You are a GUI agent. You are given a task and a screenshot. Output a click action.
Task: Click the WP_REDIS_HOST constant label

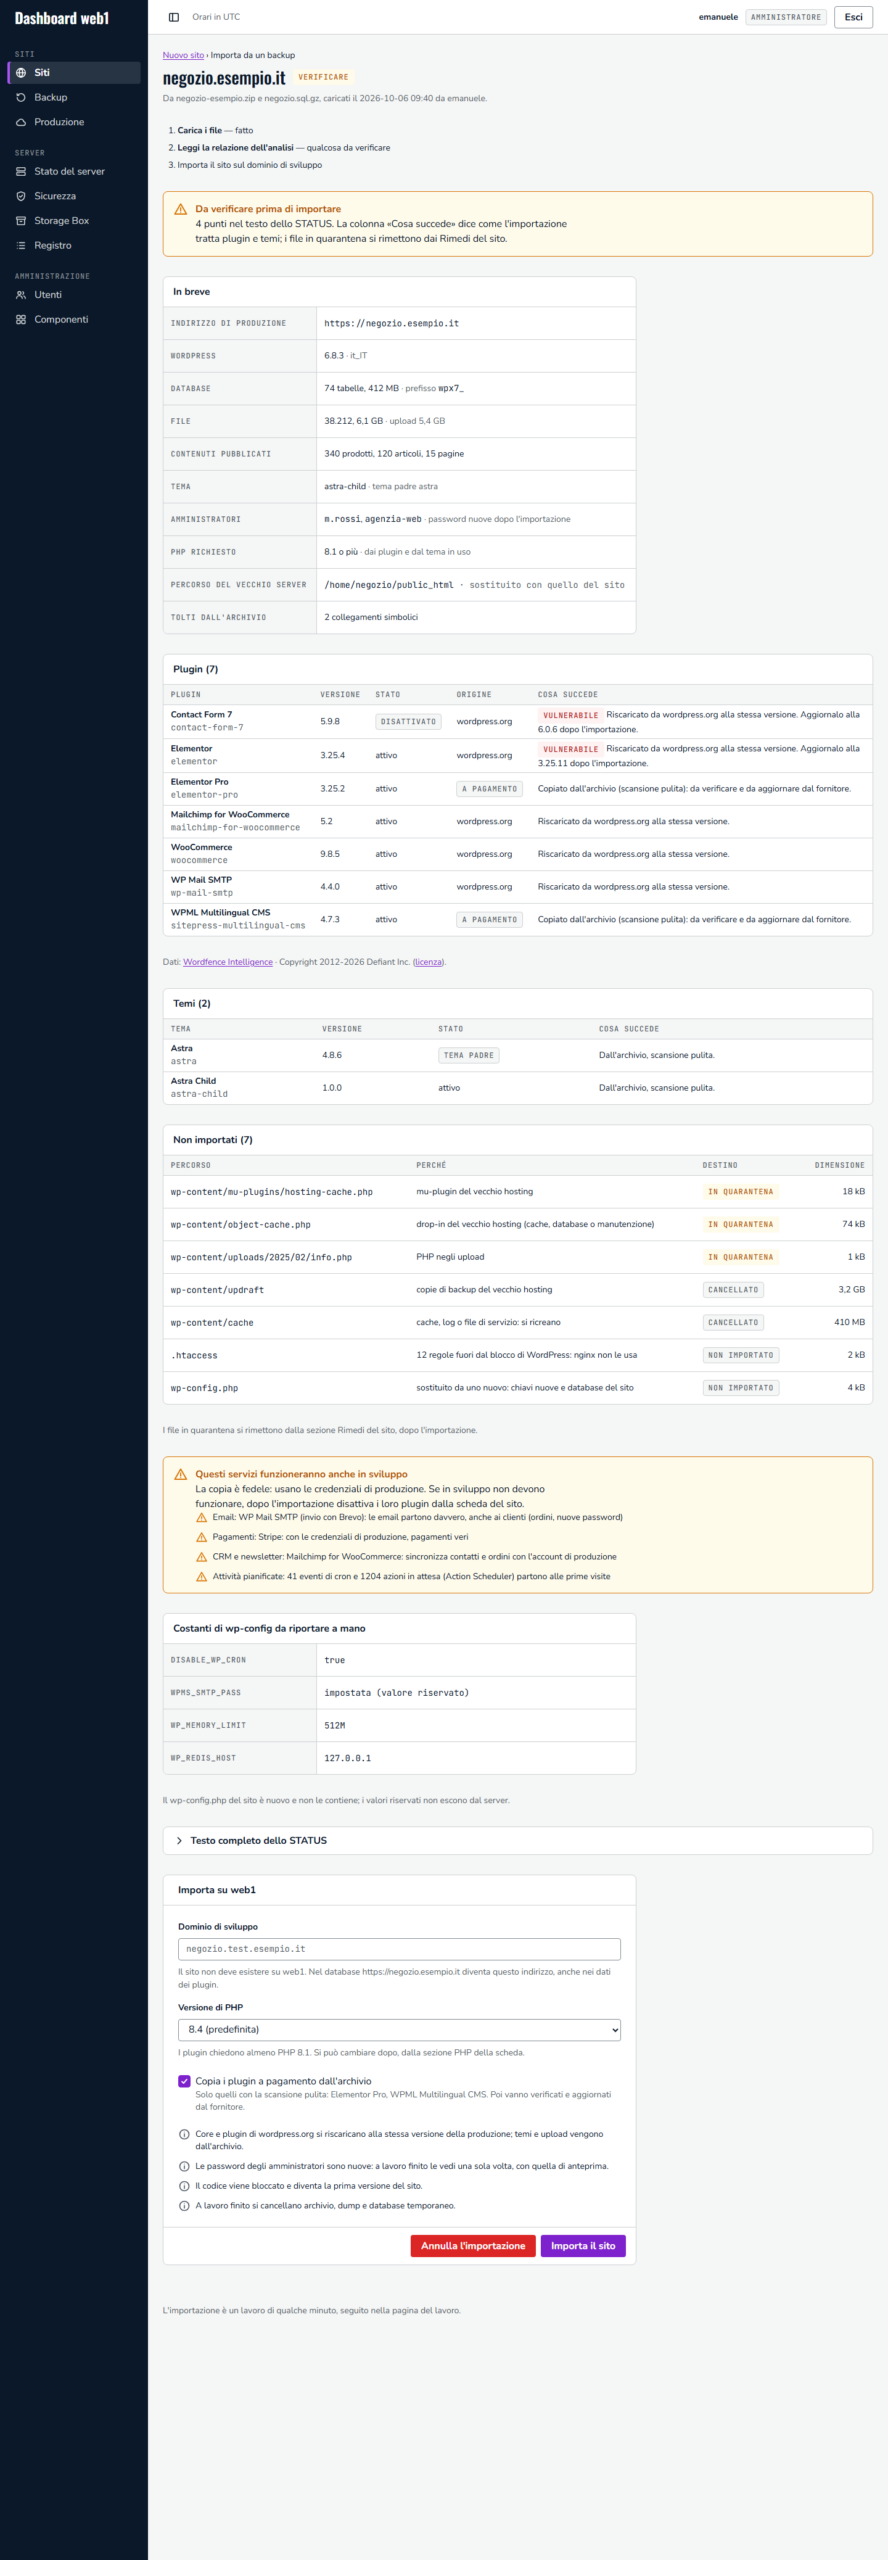pos(203,1758)
